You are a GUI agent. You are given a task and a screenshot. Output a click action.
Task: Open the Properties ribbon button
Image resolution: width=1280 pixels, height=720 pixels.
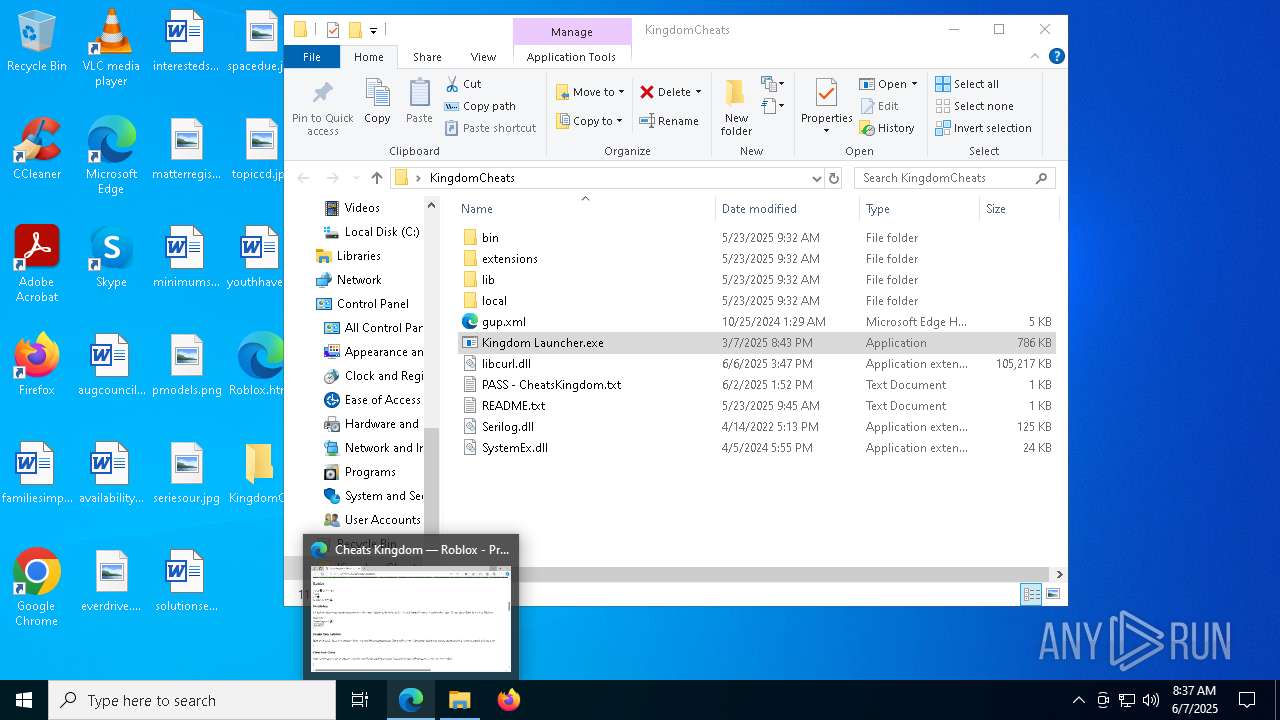pos(826,107)
